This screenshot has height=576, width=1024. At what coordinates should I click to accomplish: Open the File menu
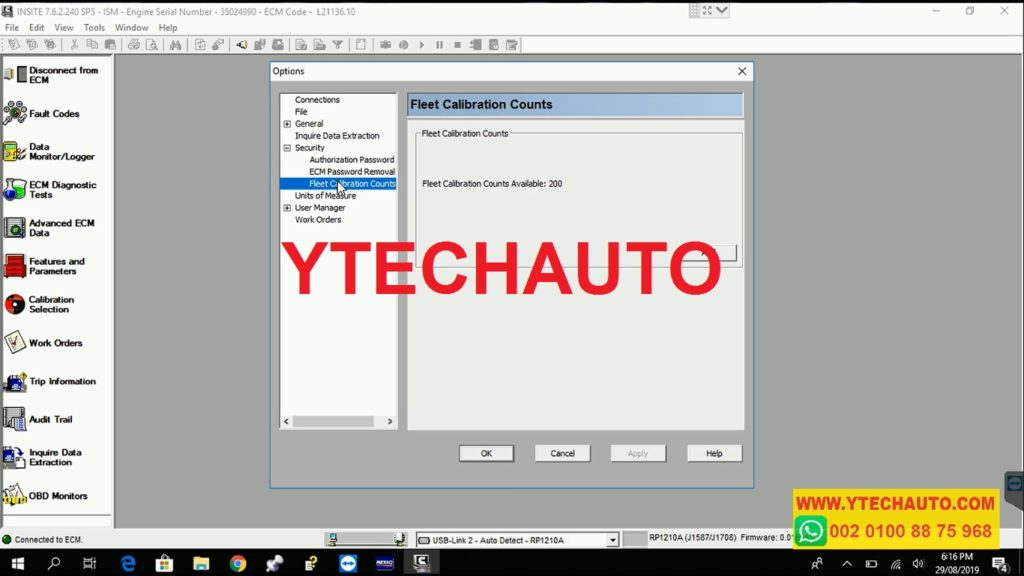pyautogui.click(x=11, y=27)
